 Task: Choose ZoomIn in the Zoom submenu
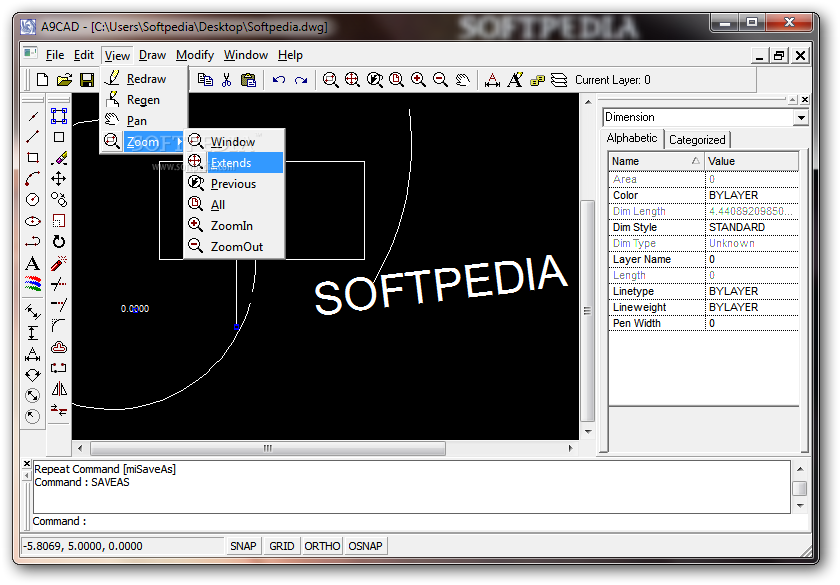tap(234, 226)
